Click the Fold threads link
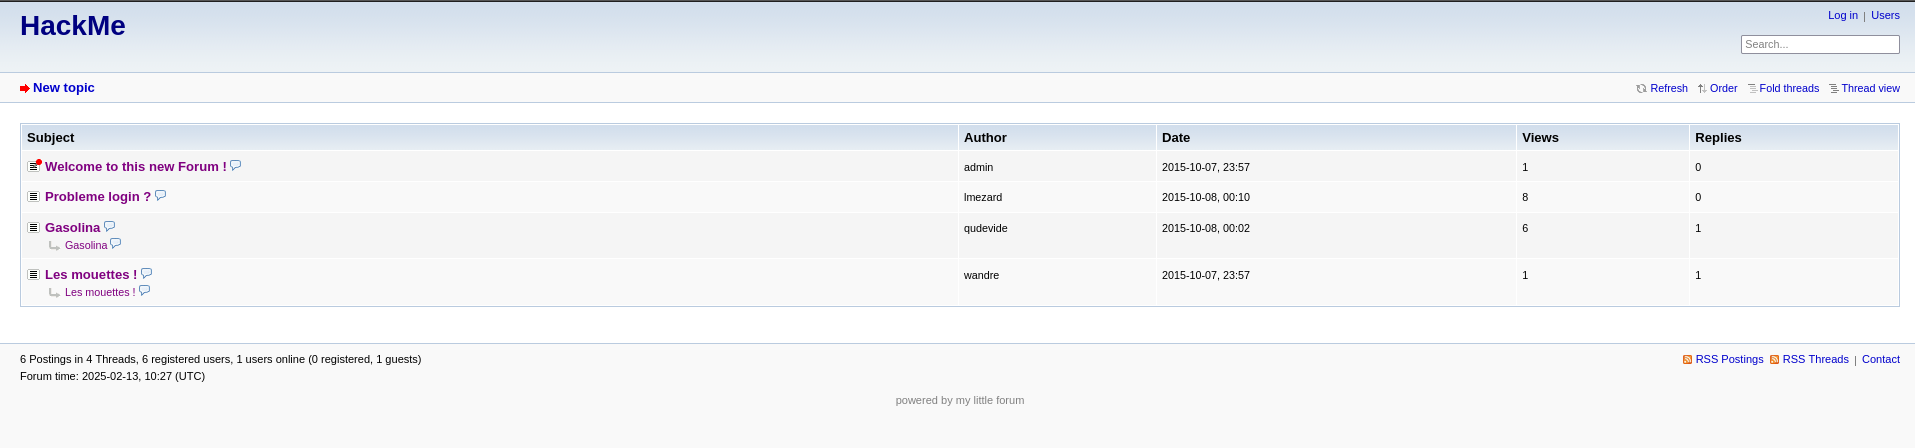This screenshot has width=1915, height=448. tap(1789, 88)
